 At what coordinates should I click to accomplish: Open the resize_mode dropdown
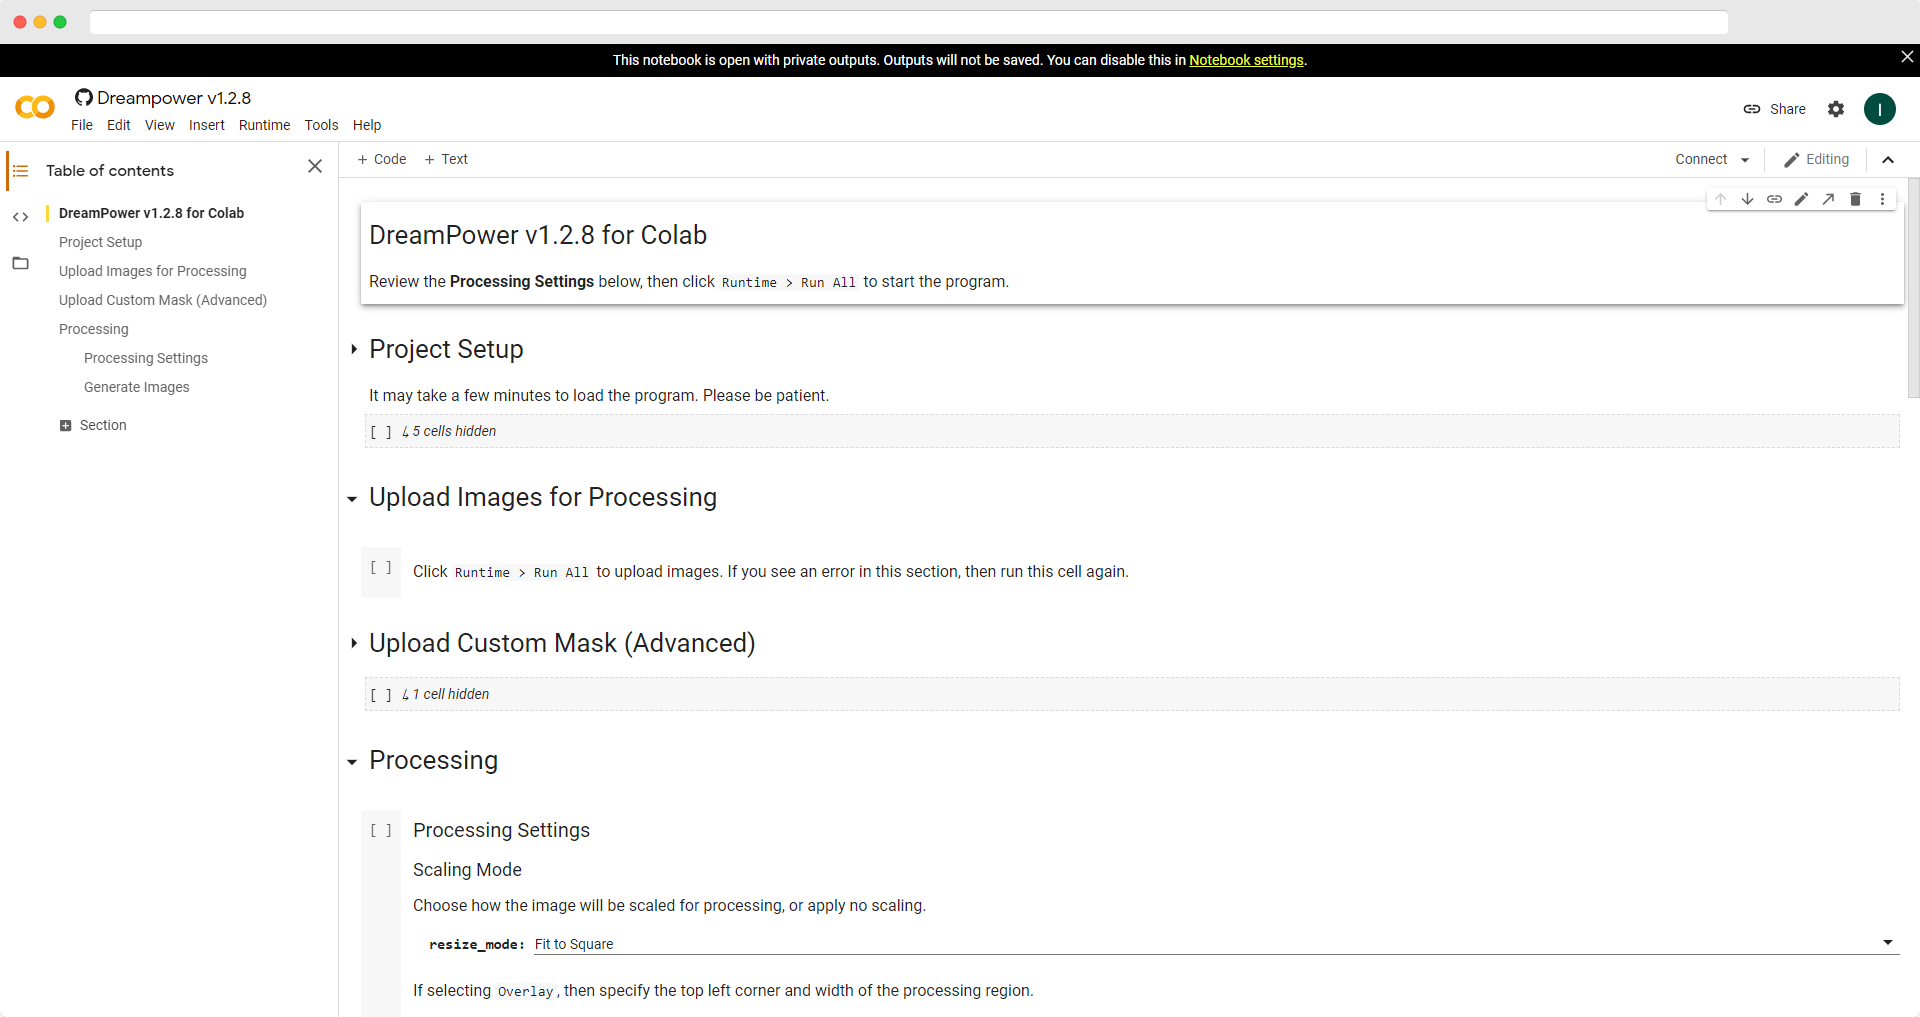(x=1214, y=944)
